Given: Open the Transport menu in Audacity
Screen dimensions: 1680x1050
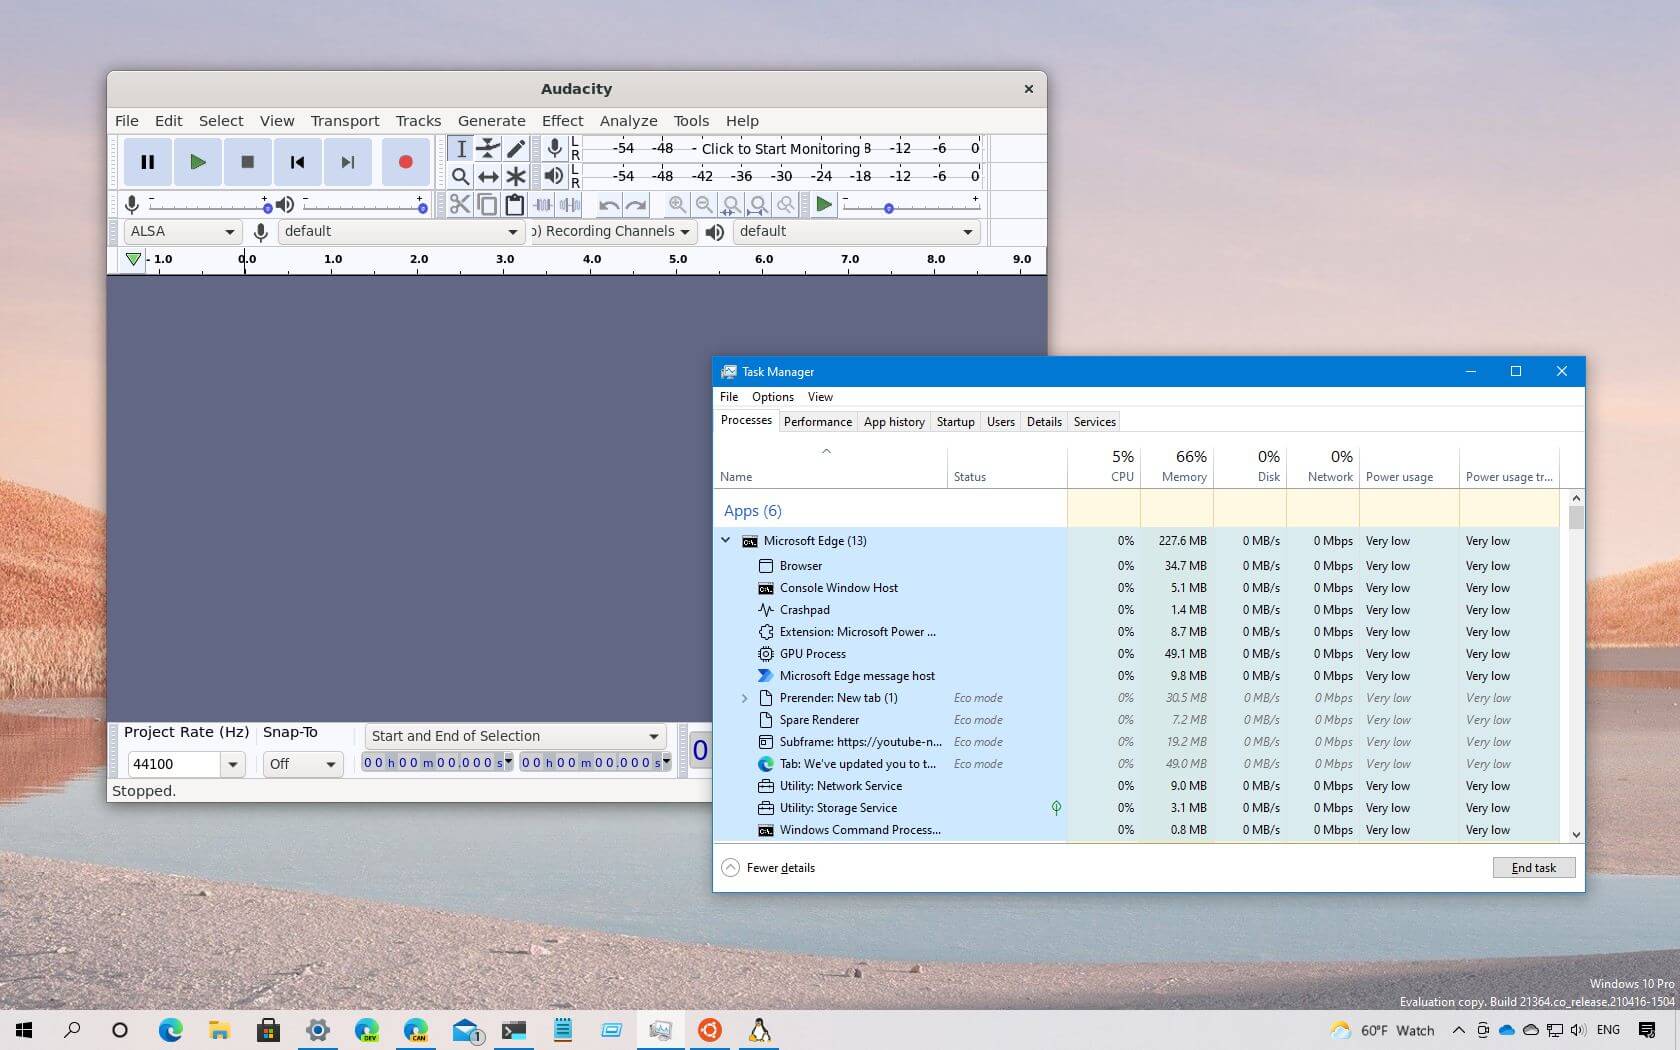Looking at the screenshot, I should click(x=344, y=120).
